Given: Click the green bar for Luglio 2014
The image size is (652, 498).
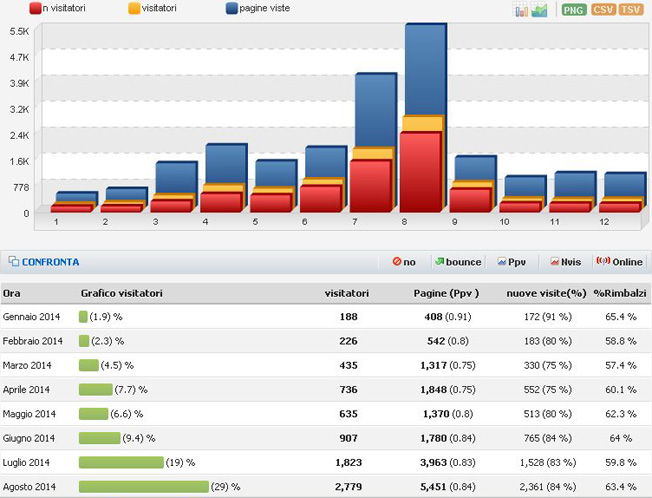Looking at the screenshot, I should click(x=121, y=462).
